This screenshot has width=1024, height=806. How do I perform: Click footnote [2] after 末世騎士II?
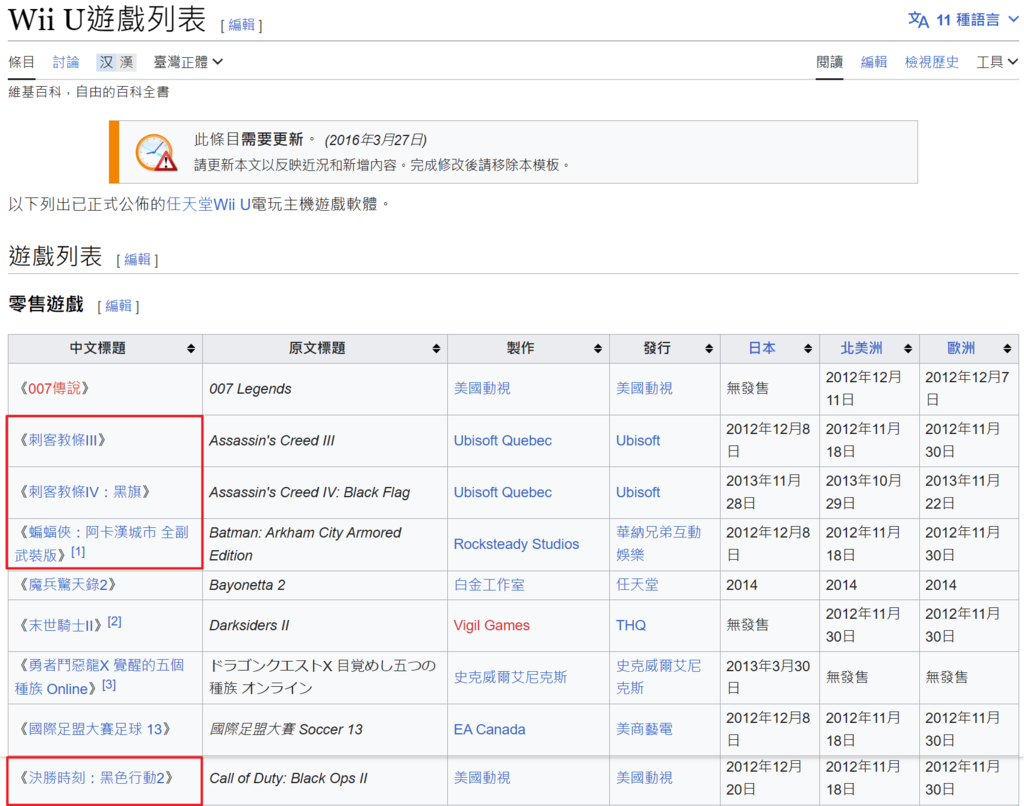114,622
